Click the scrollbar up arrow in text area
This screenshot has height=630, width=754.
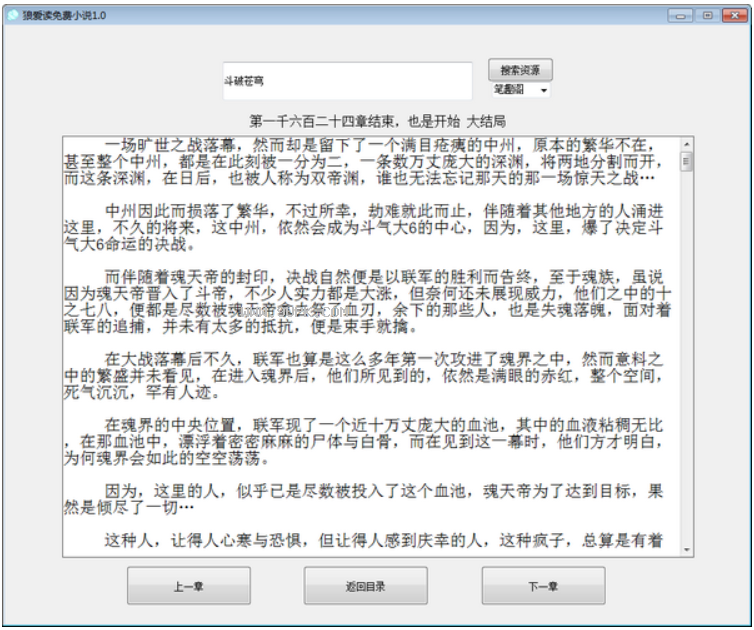click(687, 144)
